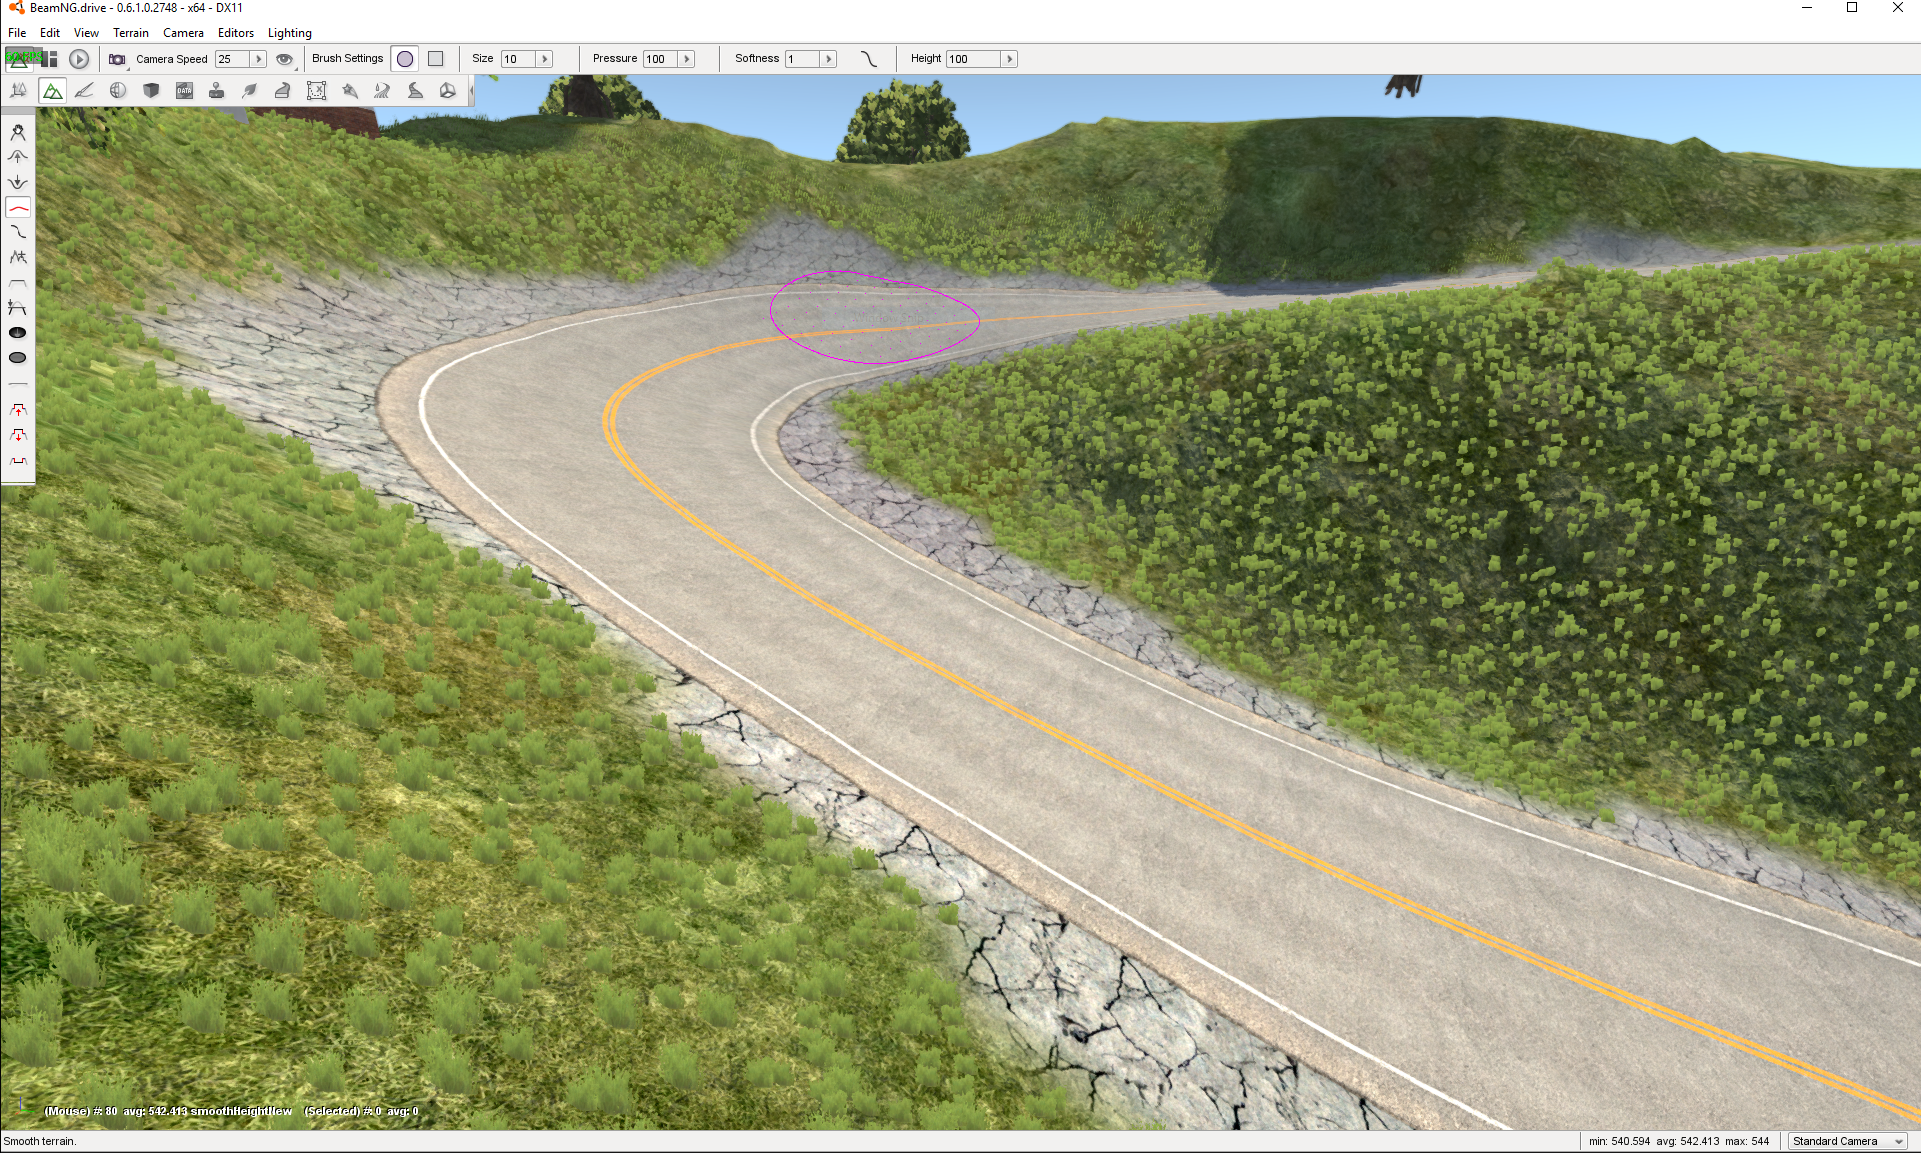Viewport: 1921px width, 1153px height.
Task: Open the Shape Editor wireframe cube icon
Action: [x=448, y=91]
